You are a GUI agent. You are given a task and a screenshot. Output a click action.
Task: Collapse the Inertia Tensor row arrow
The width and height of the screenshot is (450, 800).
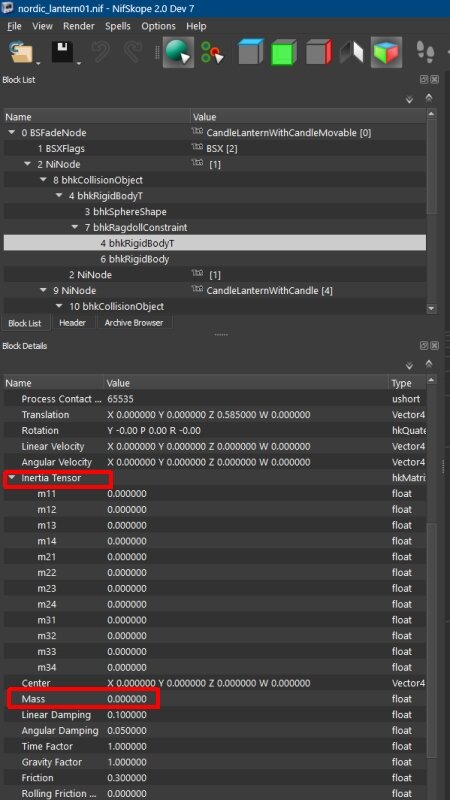[x=12, y=479]
